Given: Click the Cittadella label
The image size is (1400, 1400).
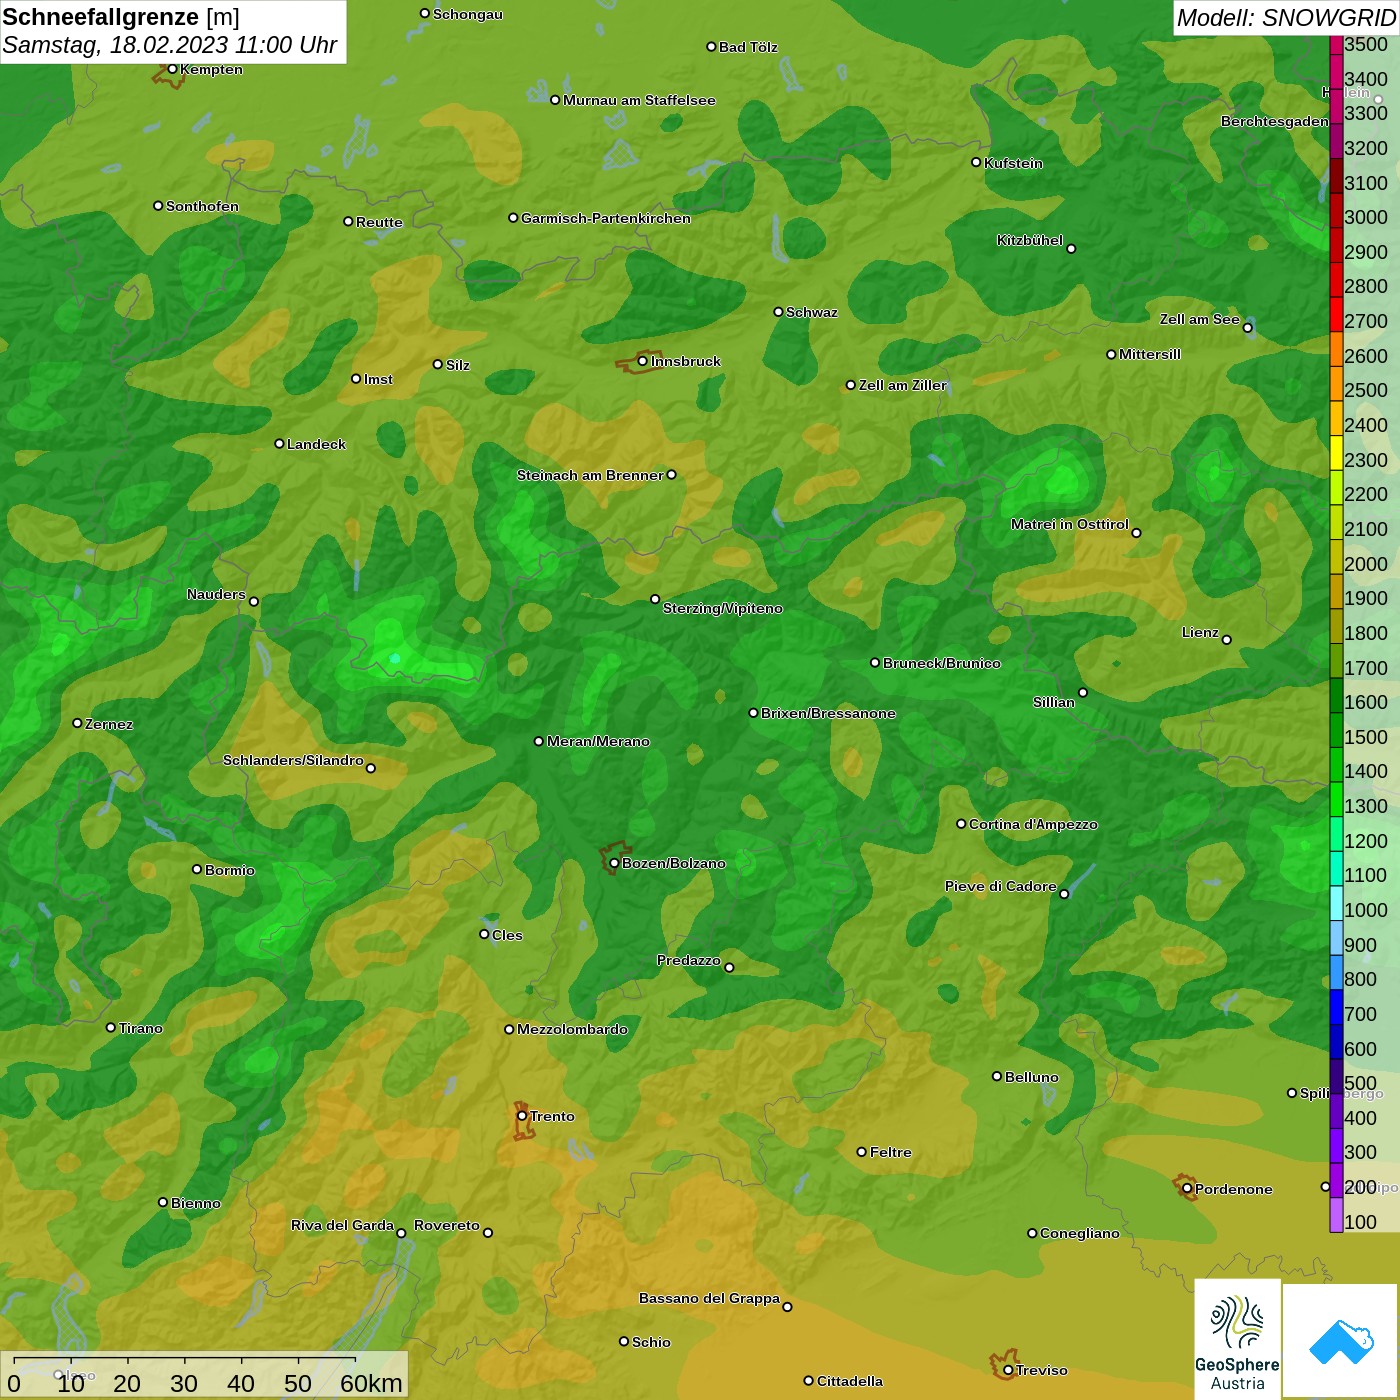Looking at the screenshot, I should tap(850, 1381).
